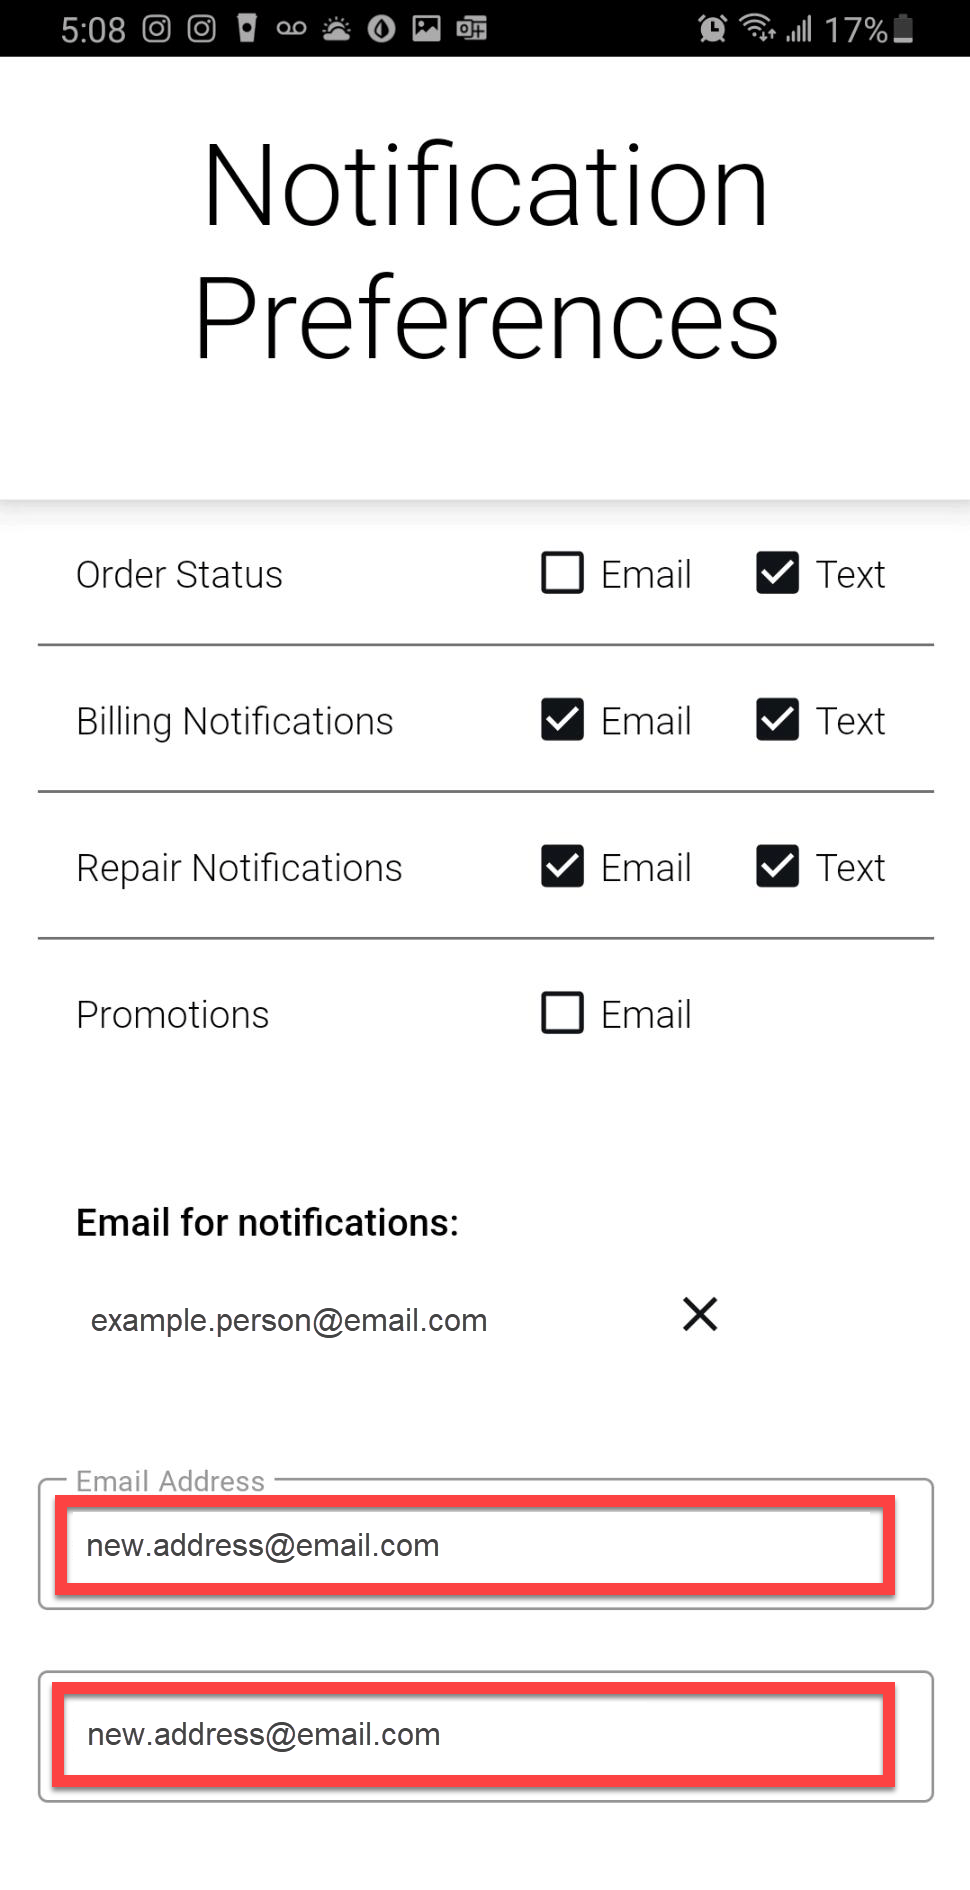Tap the droplet notification icon
The height and width of the screenshot is (1890, 970).
coord(381,28)
